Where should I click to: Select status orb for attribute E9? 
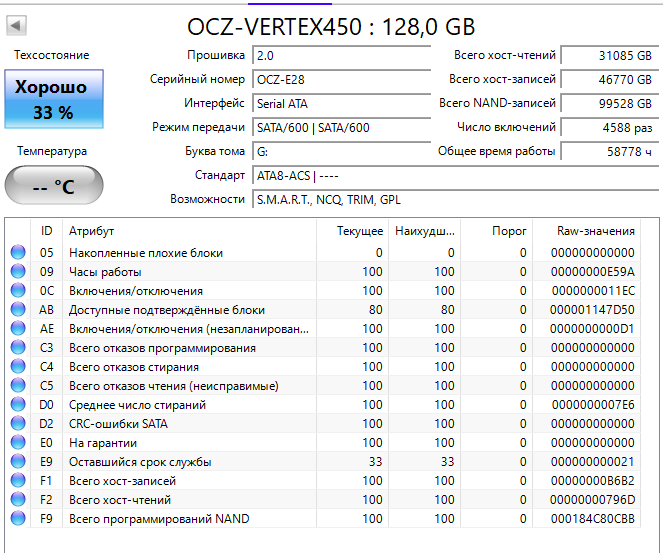pyautogui.click(x=18, y=461)
